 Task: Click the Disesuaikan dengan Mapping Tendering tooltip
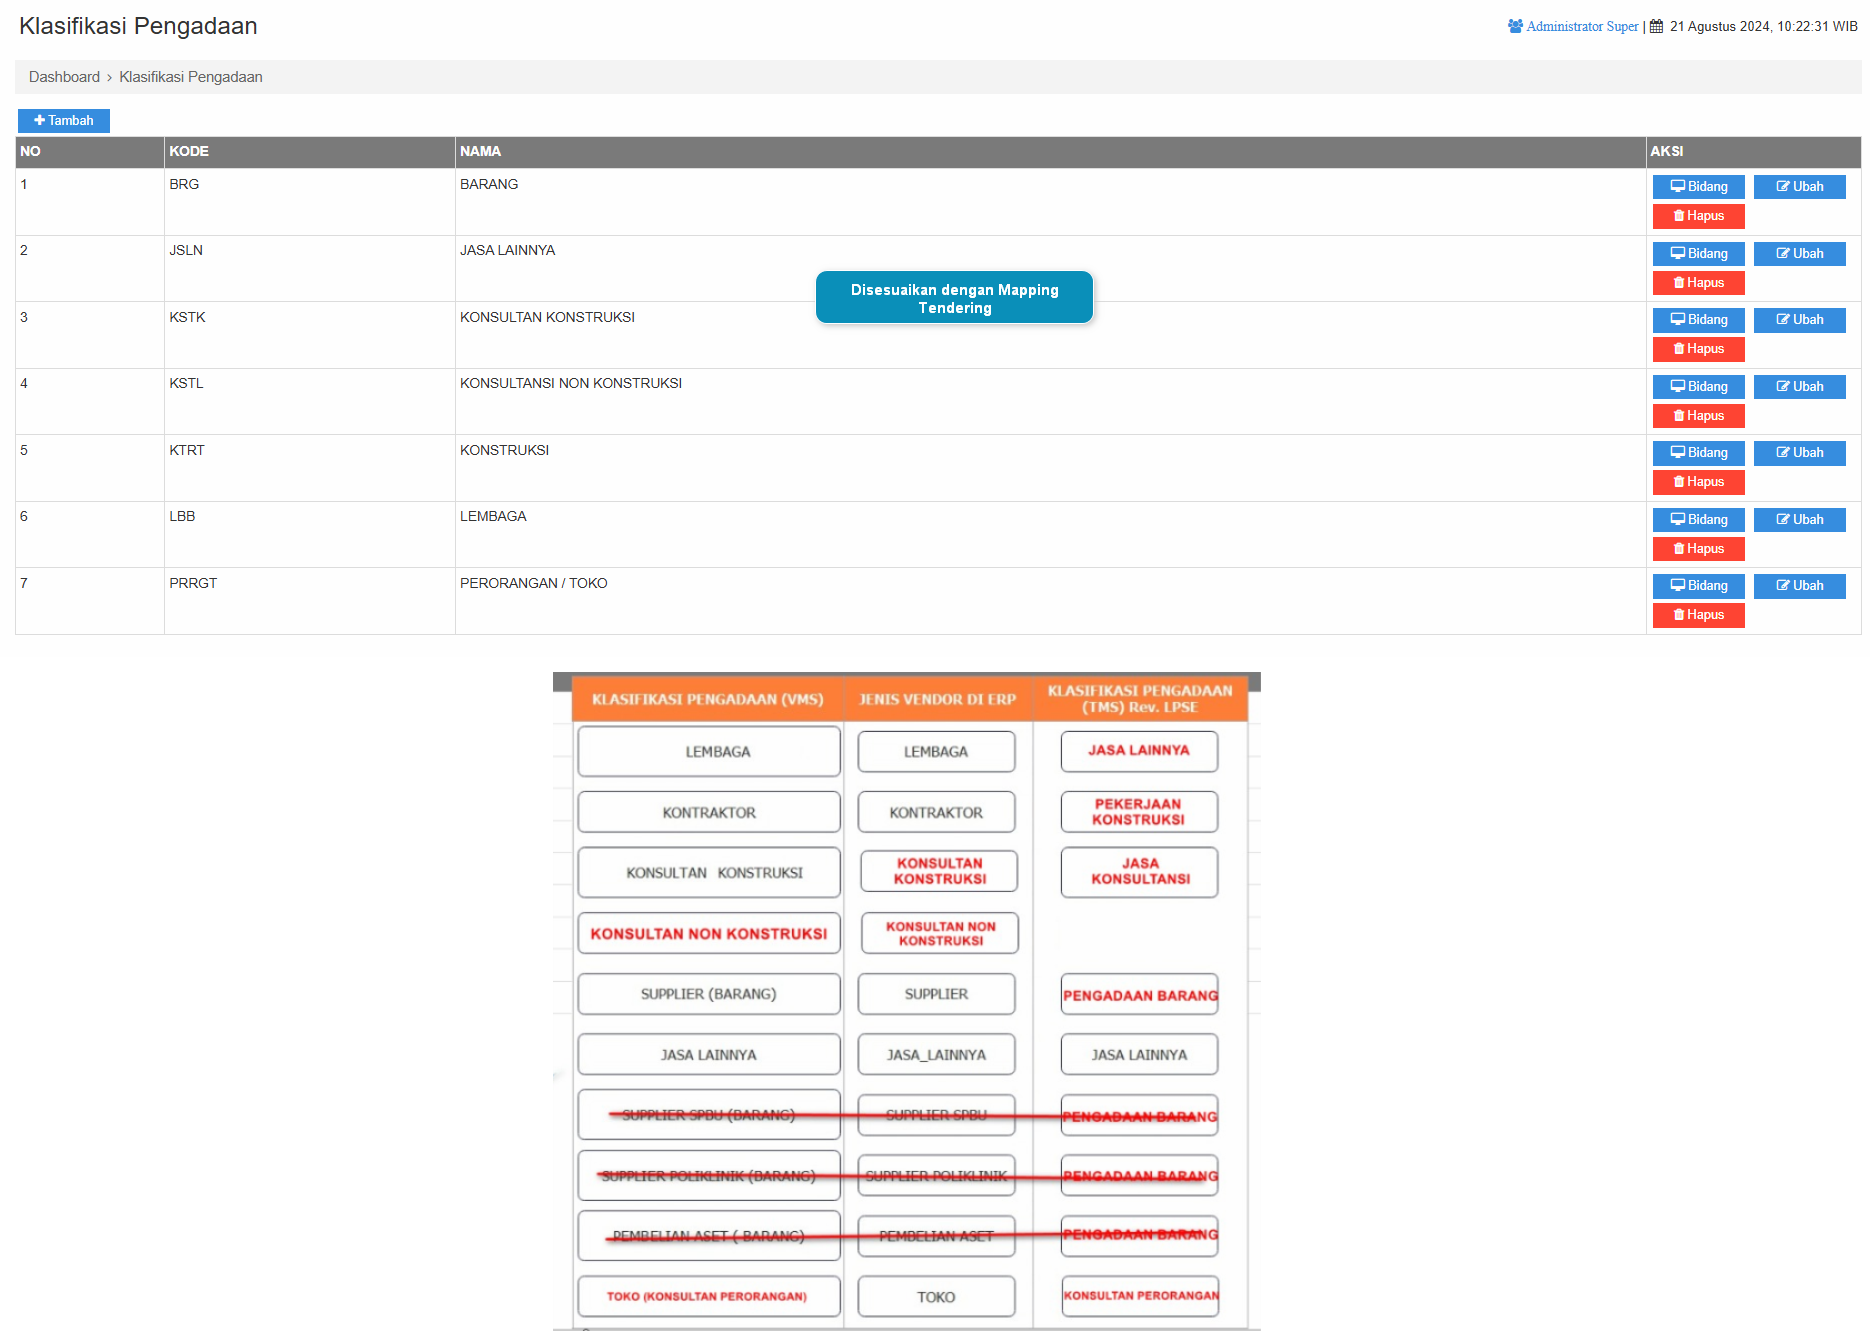pyautogui.click(x=954, y=298)
